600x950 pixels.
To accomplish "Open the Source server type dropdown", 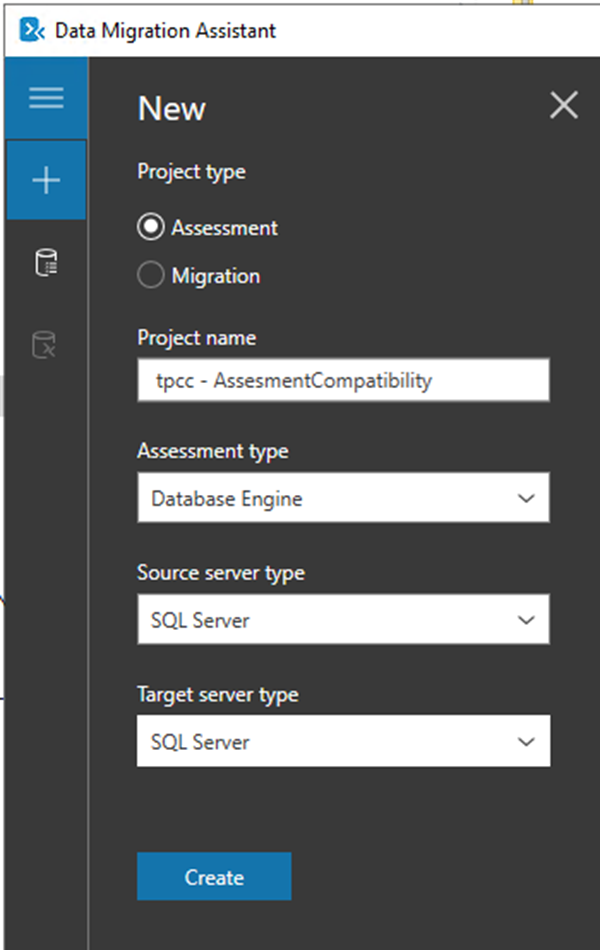I will (x=343, y=619).
